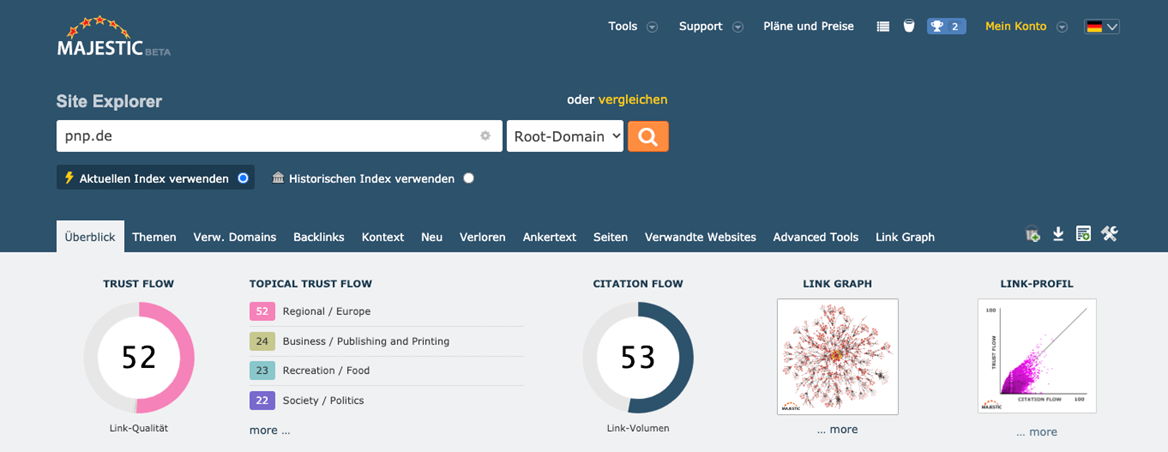
Task: Open Pläne und Preise page
Action: (808, 26)
